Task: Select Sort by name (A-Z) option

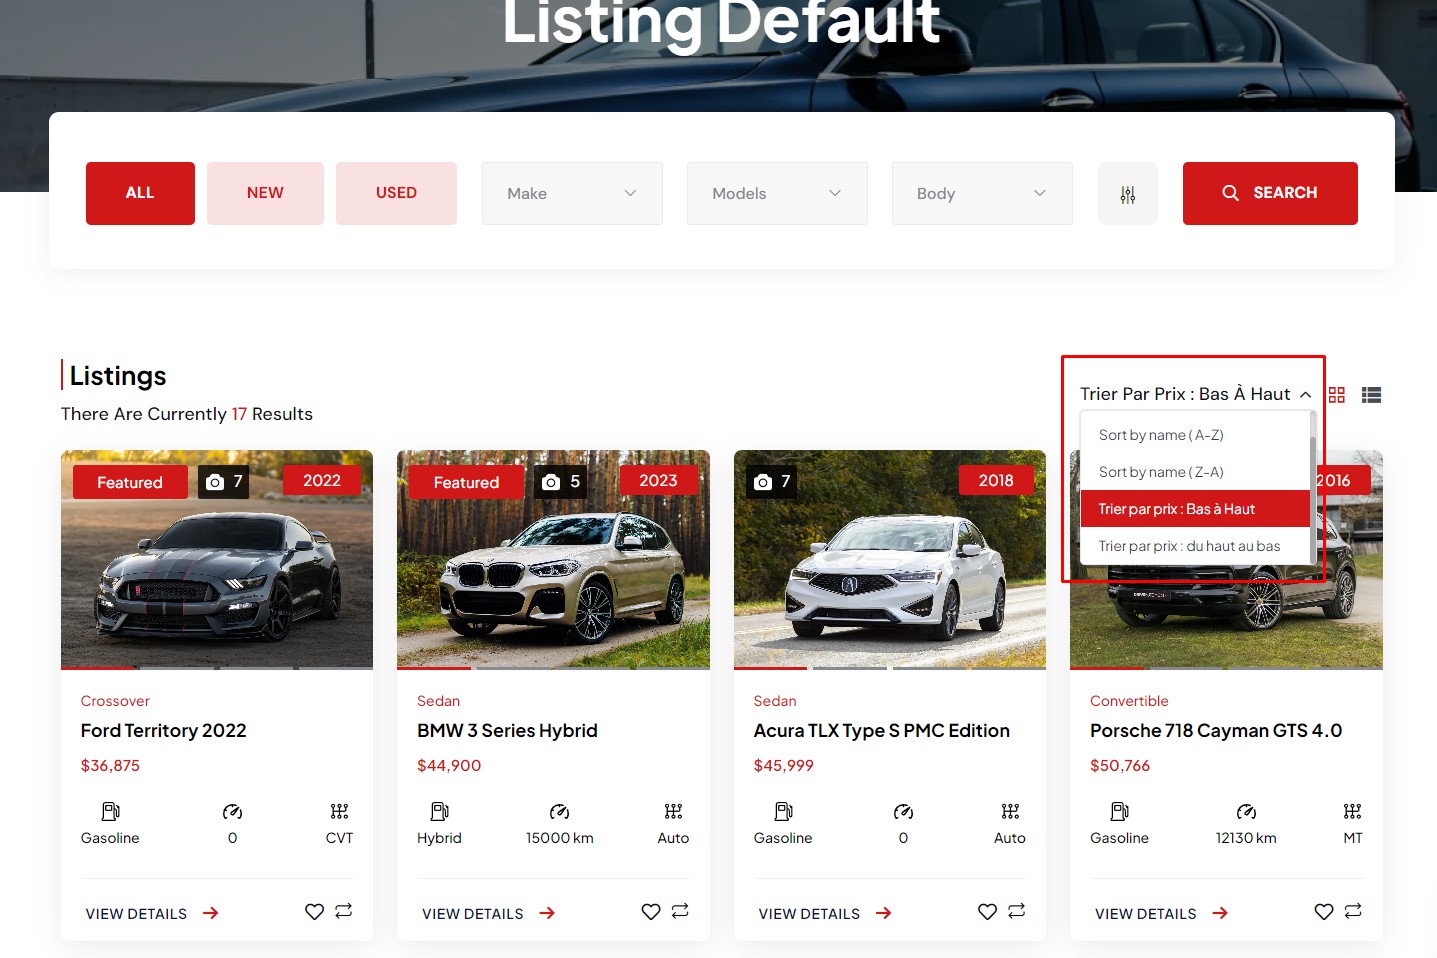Action: (1195, 435)
